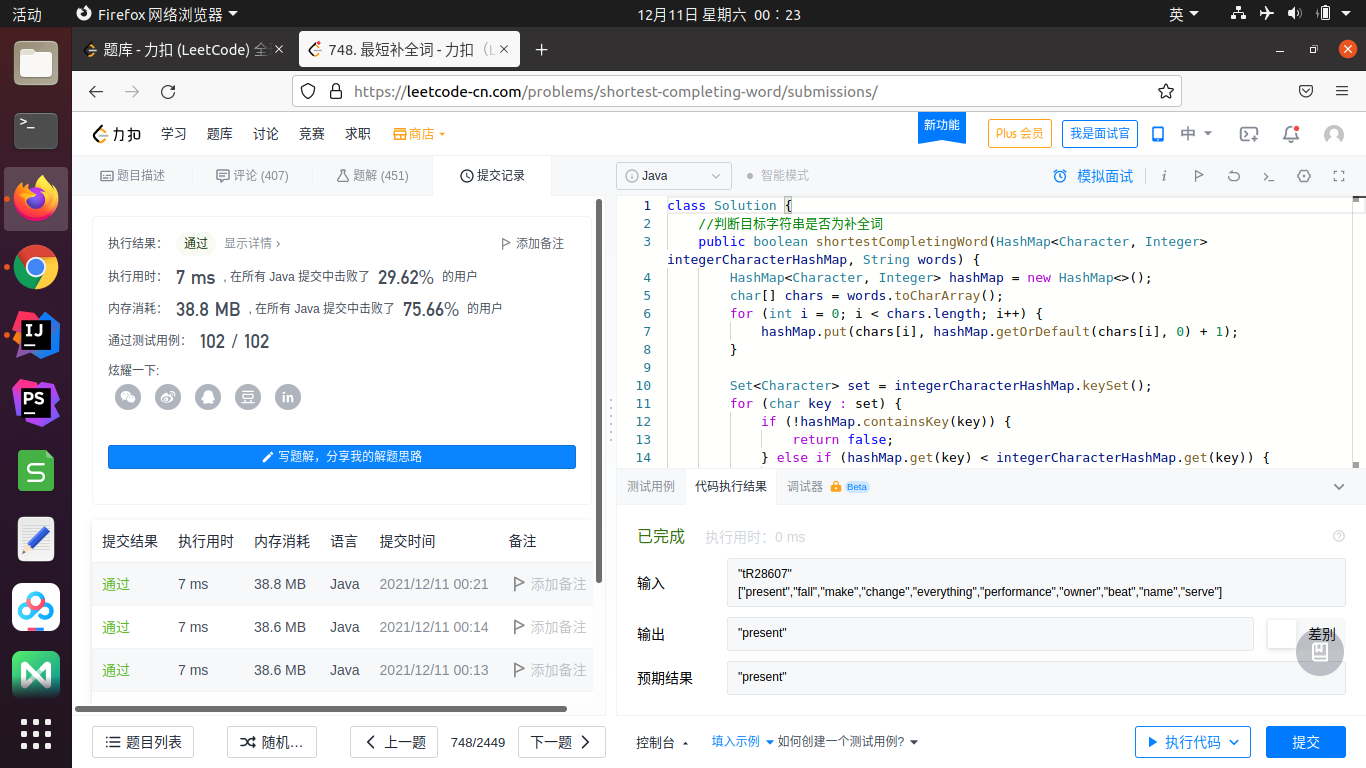
Task: Open PhpStorm from the dock
Action: tap(36, 403)
